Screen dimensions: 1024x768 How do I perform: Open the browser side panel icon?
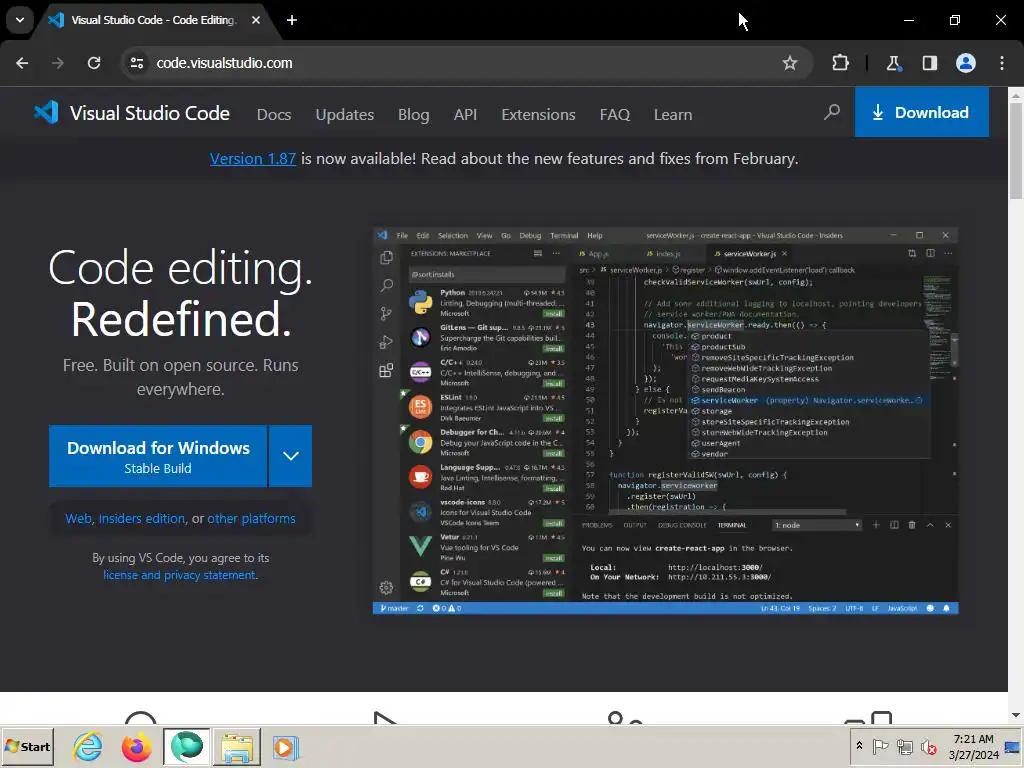[x=929, y=63]
